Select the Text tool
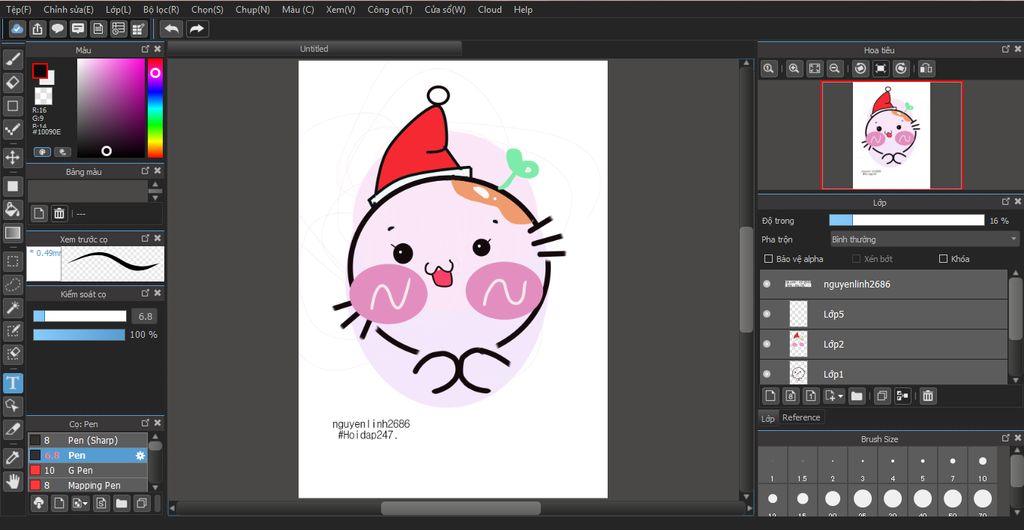 [x=12, y=382]
